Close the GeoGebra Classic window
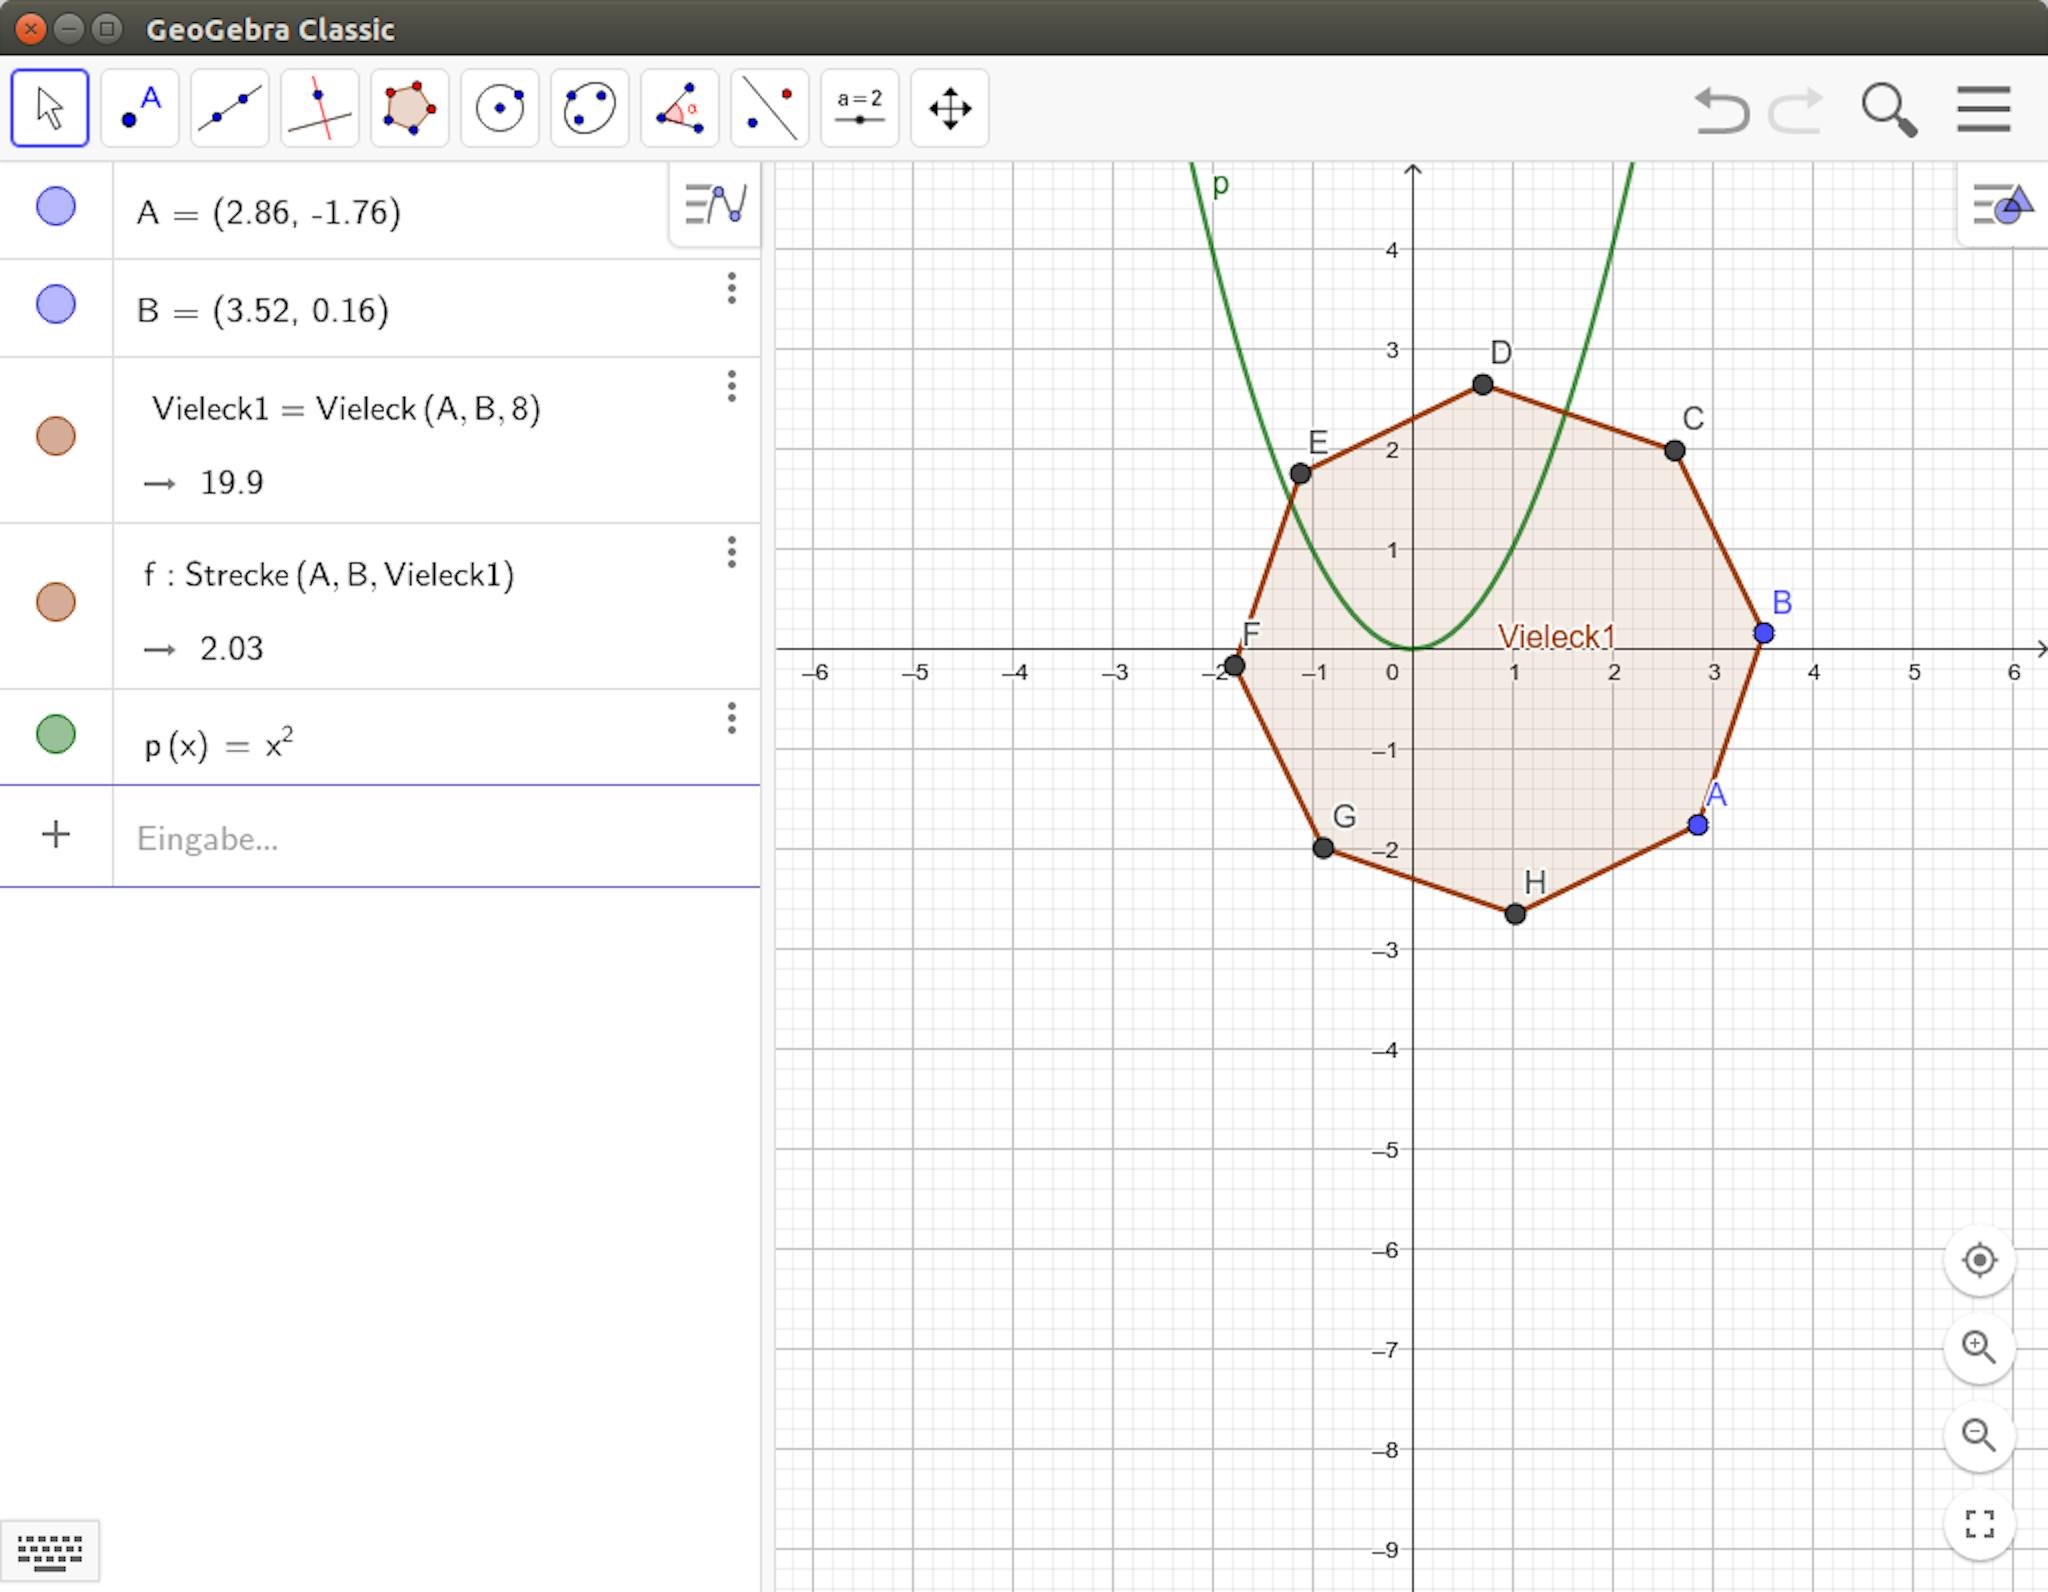The height and width of the screenshot is (1592, 2048). pyautogui.click(x=31, y=29)
